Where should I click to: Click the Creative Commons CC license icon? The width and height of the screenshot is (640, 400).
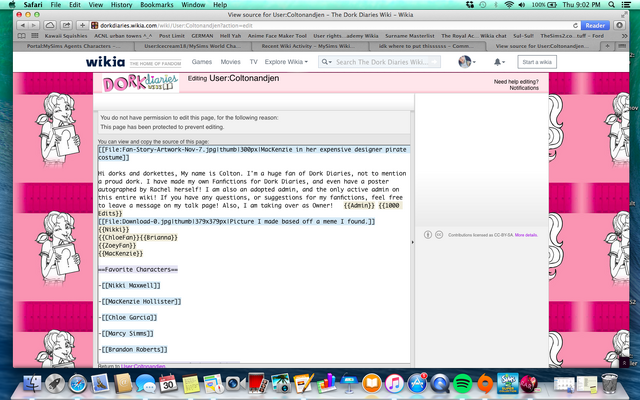(439, 235)
